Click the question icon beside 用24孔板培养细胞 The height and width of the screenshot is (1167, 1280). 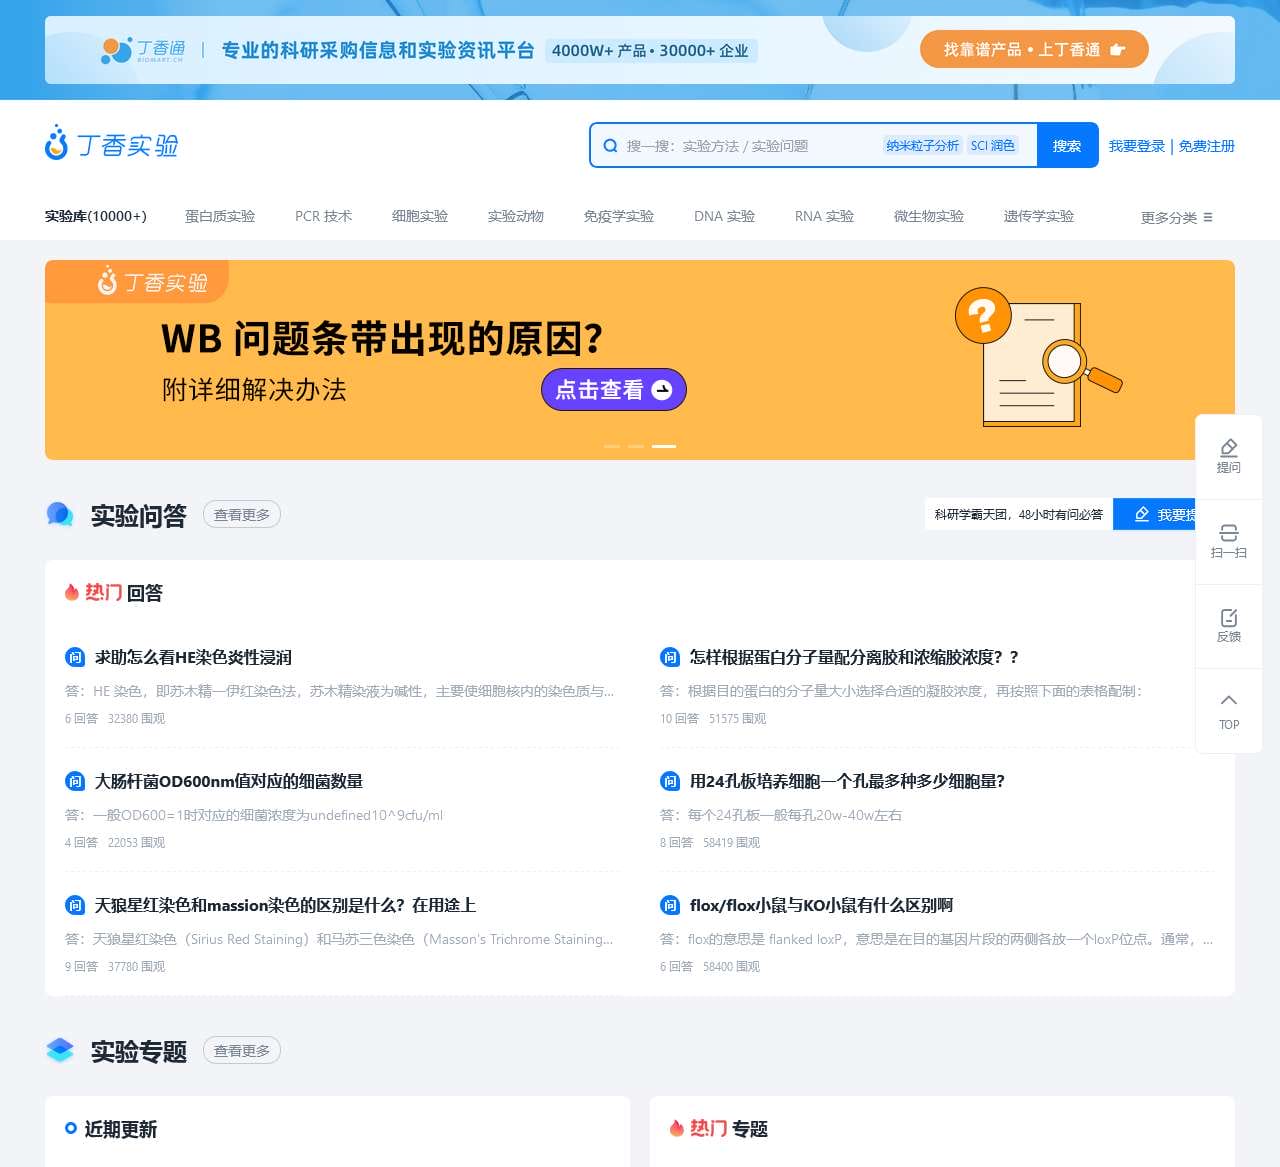[x=670, y=781]
